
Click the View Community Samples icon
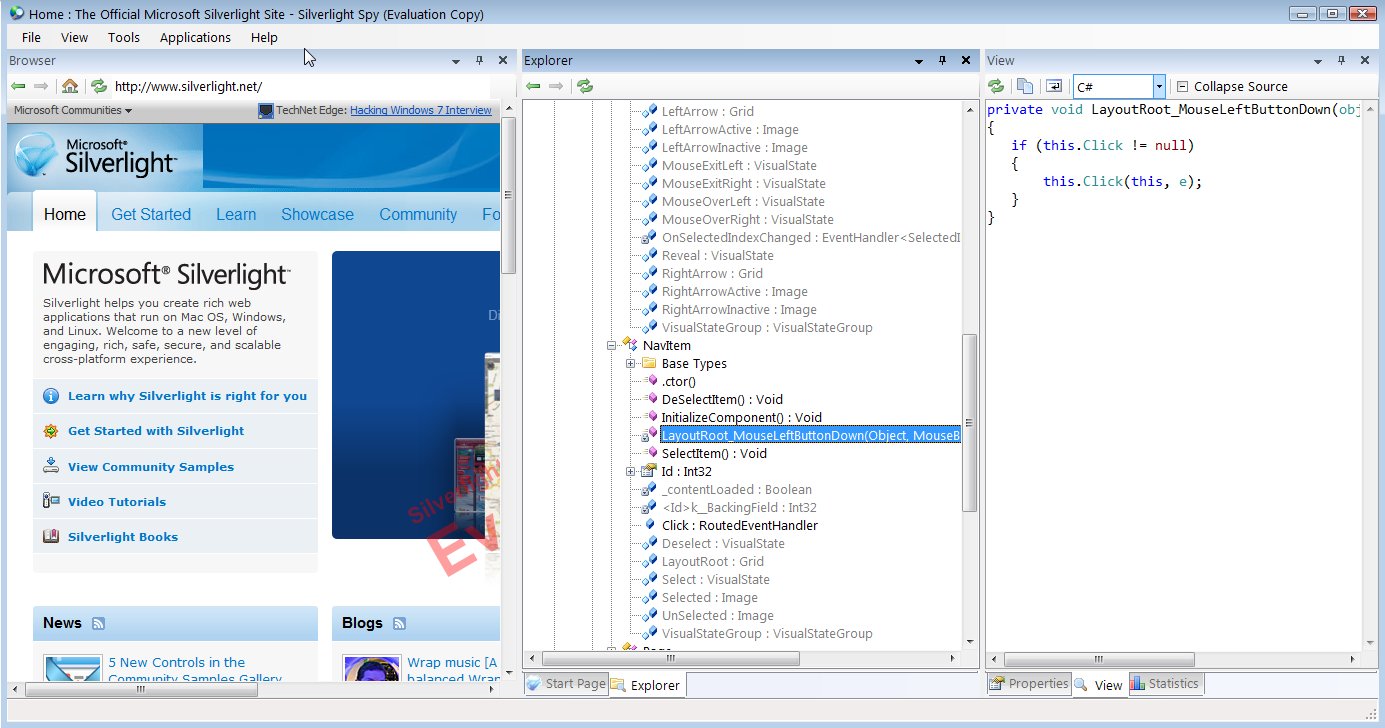(x=51, y=466)
